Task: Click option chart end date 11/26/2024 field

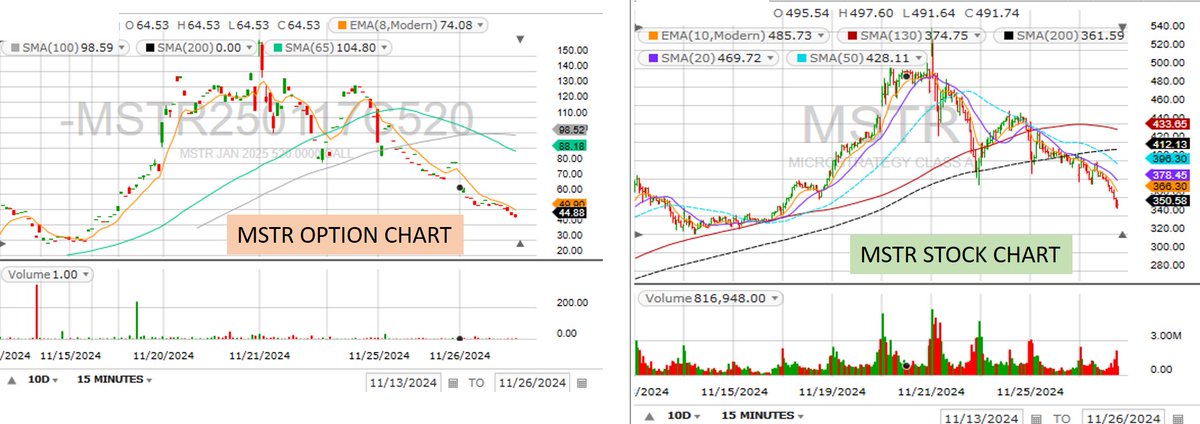Action: 531,382
